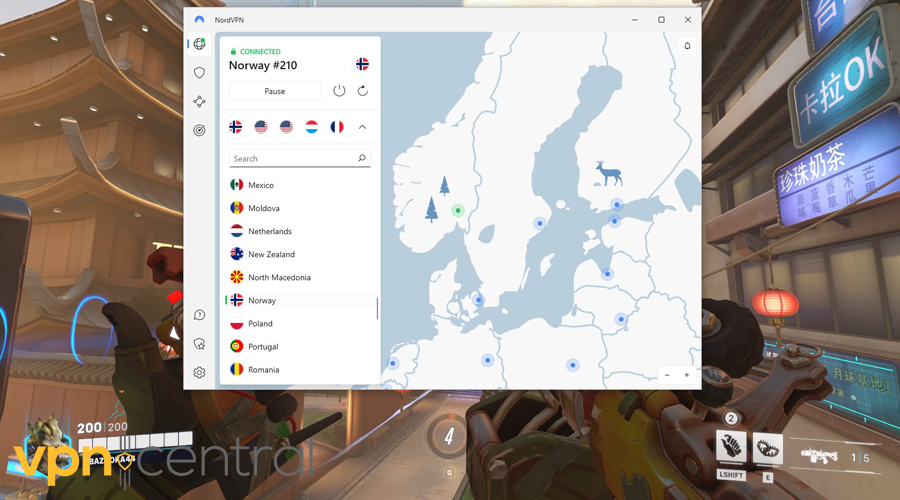Connect to Poland in the list
This screenshot has height=500, width=900.
click(300, 323)
